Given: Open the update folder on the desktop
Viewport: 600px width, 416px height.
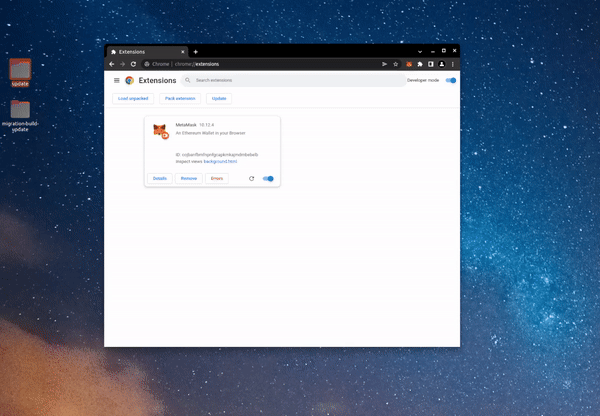Looking at the screenshot, I should tap(20, 73).
